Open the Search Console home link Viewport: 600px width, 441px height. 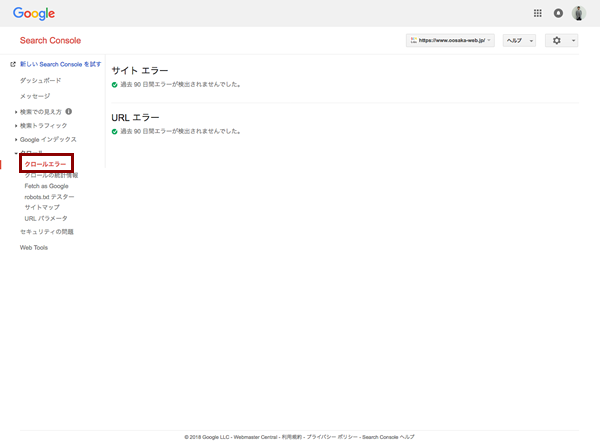coord(50,40)
